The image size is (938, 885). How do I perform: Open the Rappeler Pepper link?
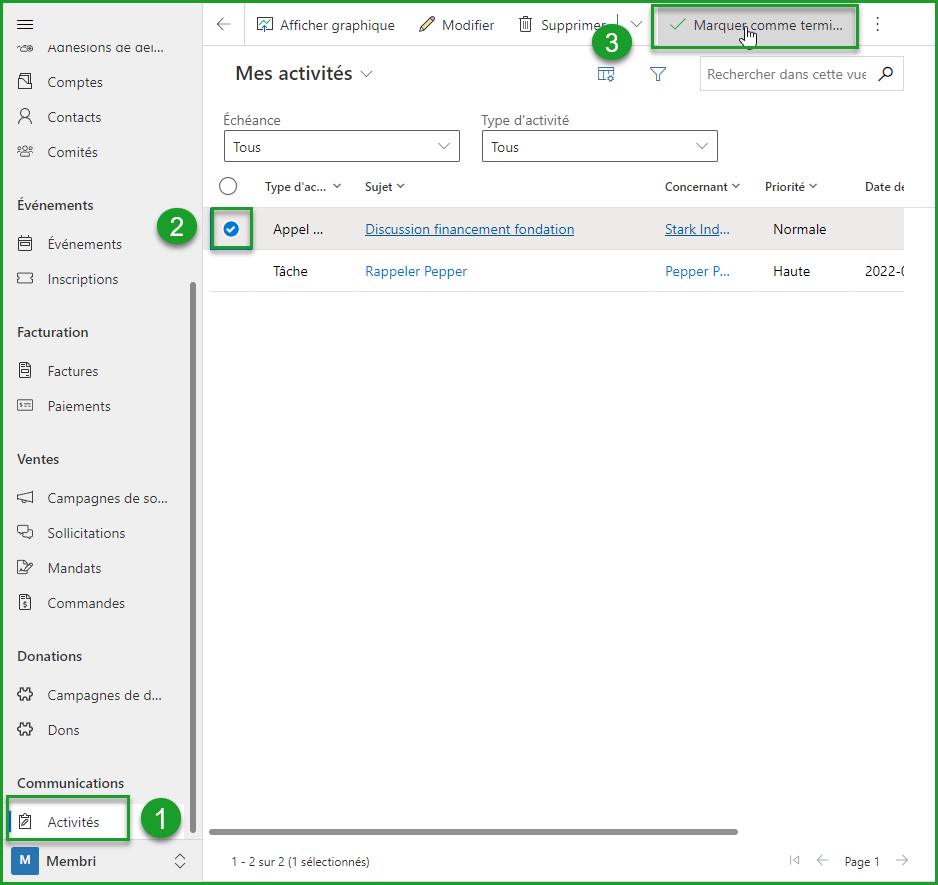point(416,271)
